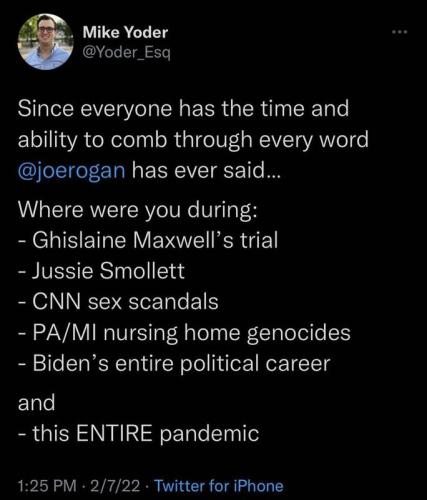427x500 pixels.
Task: Click the PA/MI nursing home genocides bullet
Action: point(184,333)
